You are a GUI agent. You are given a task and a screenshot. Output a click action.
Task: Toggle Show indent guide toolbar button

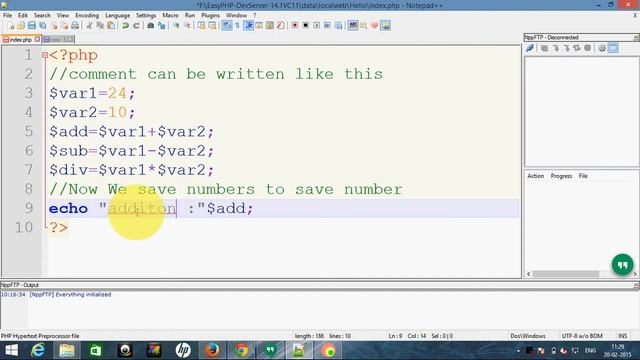coord(248,26)
